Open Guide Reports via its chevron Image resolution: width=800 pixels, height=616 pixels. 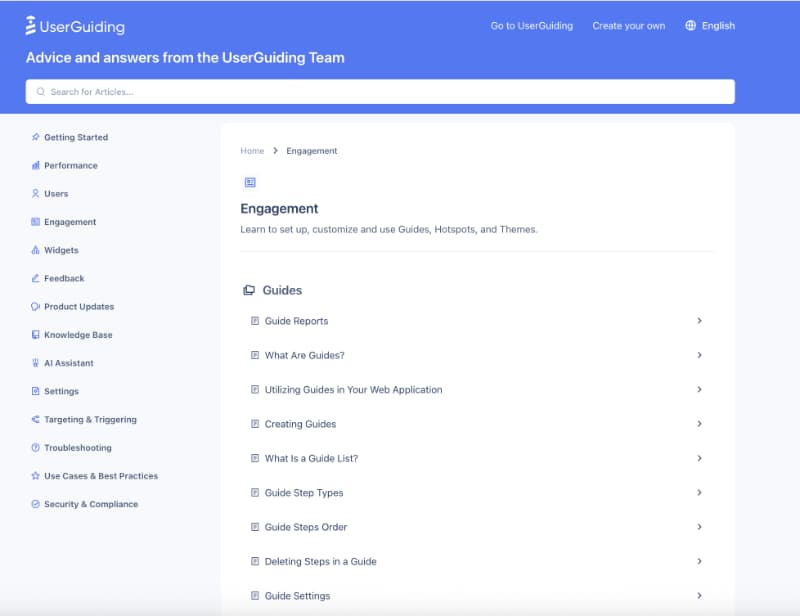tap(699, 321)
